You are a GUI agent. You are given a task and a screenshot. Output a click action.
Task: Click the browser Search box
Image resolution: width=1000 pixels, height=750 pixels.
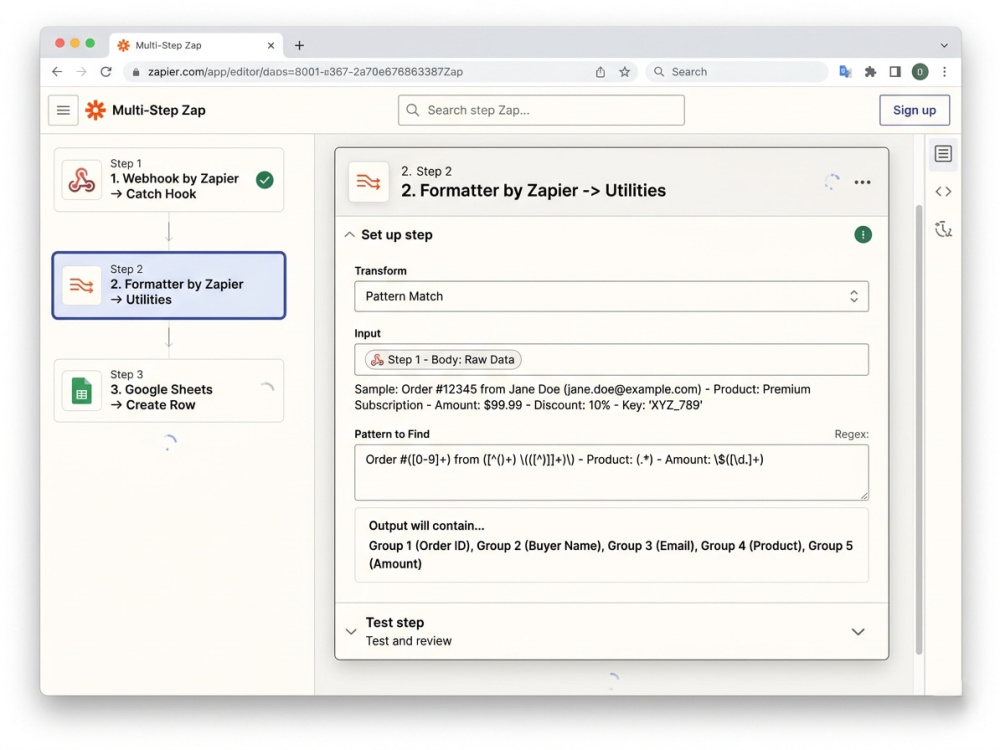pyautogui.click(x=737, y=72)
